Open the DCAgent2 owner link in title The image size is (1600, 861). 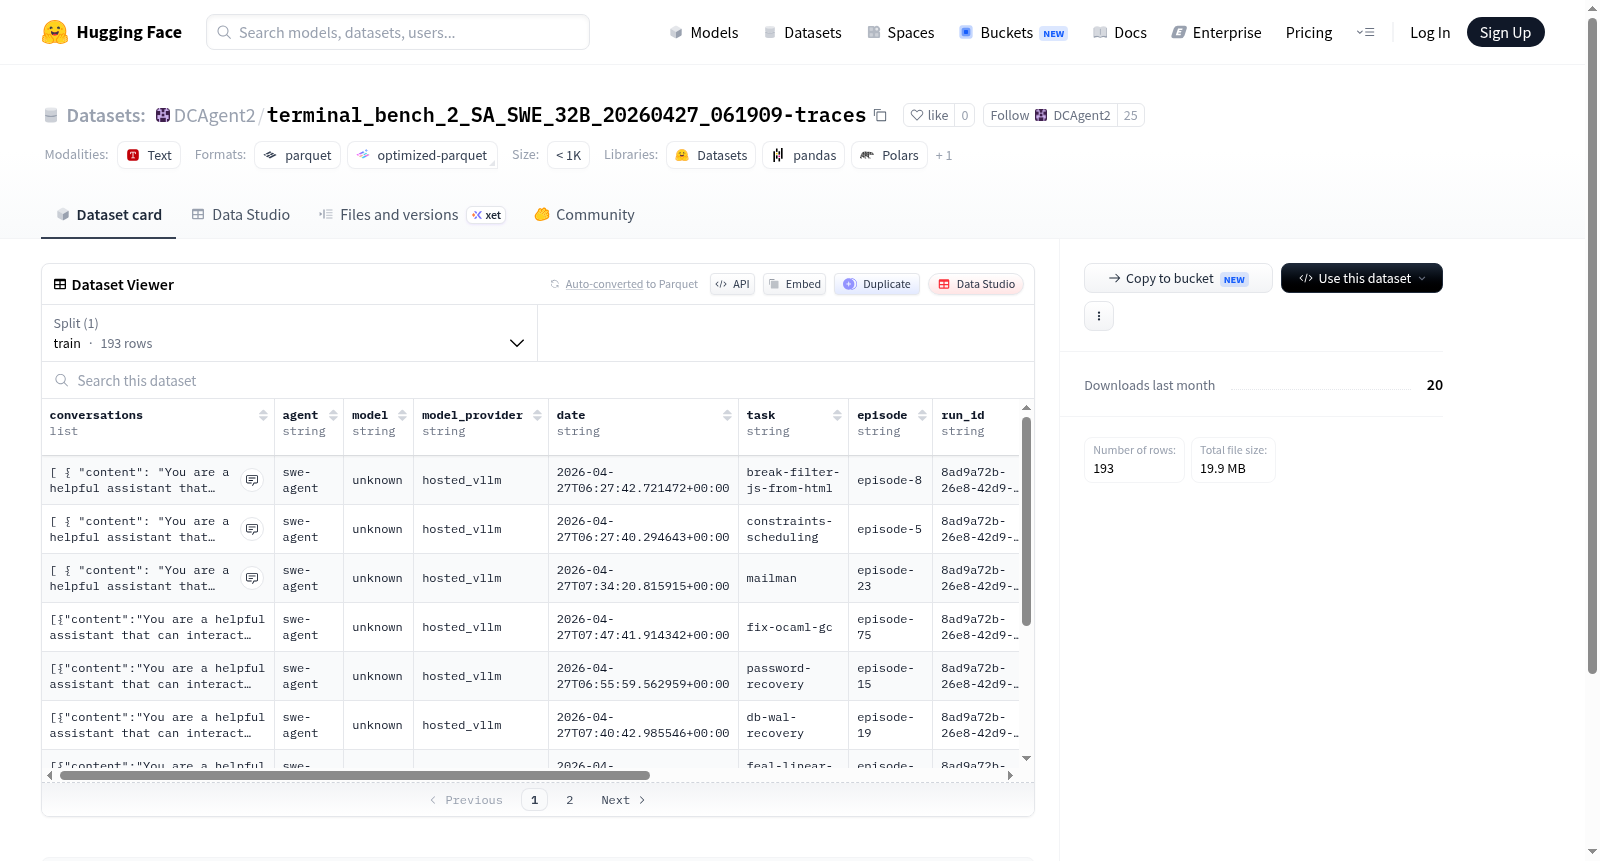tap(214, 115)
